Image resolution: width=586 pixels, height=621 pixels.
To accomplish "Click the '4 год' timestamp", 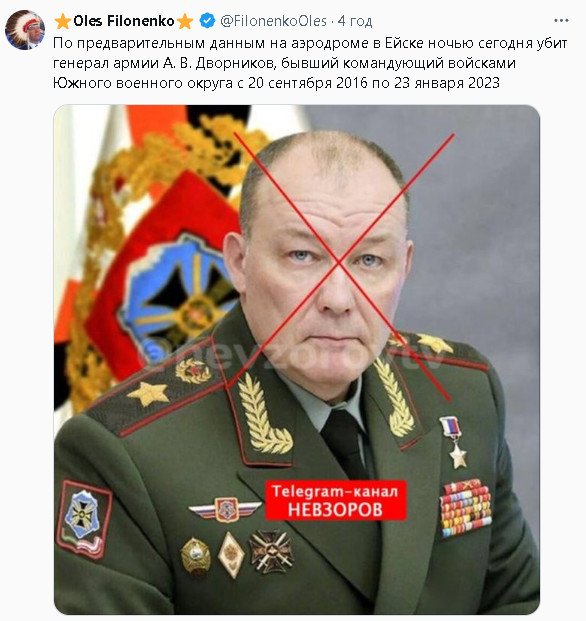I will (x=355, y=21).
